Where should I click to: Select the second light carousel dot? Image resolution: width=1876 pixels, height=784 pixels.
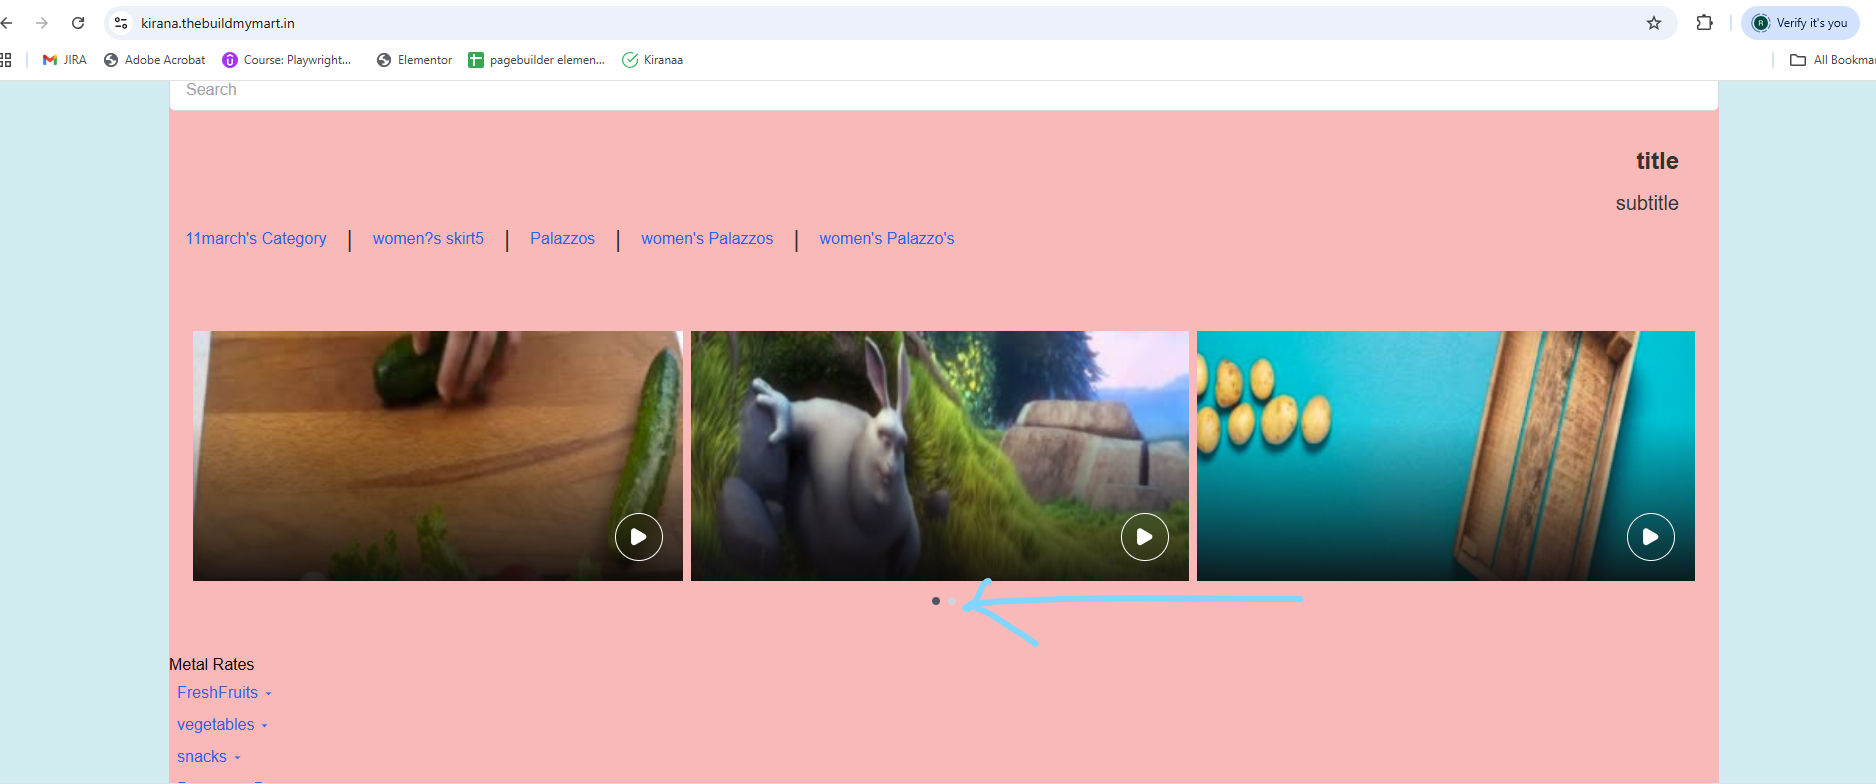click(952, 601)
